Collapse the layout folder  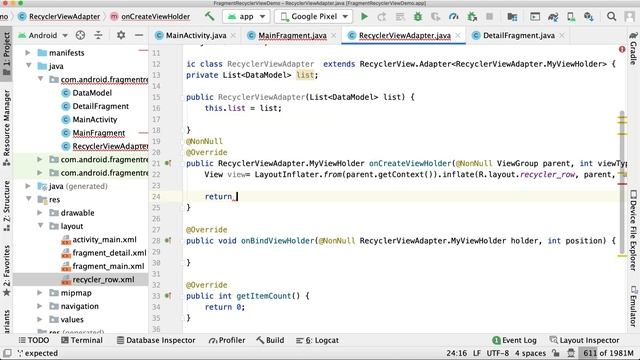(40, 226)
